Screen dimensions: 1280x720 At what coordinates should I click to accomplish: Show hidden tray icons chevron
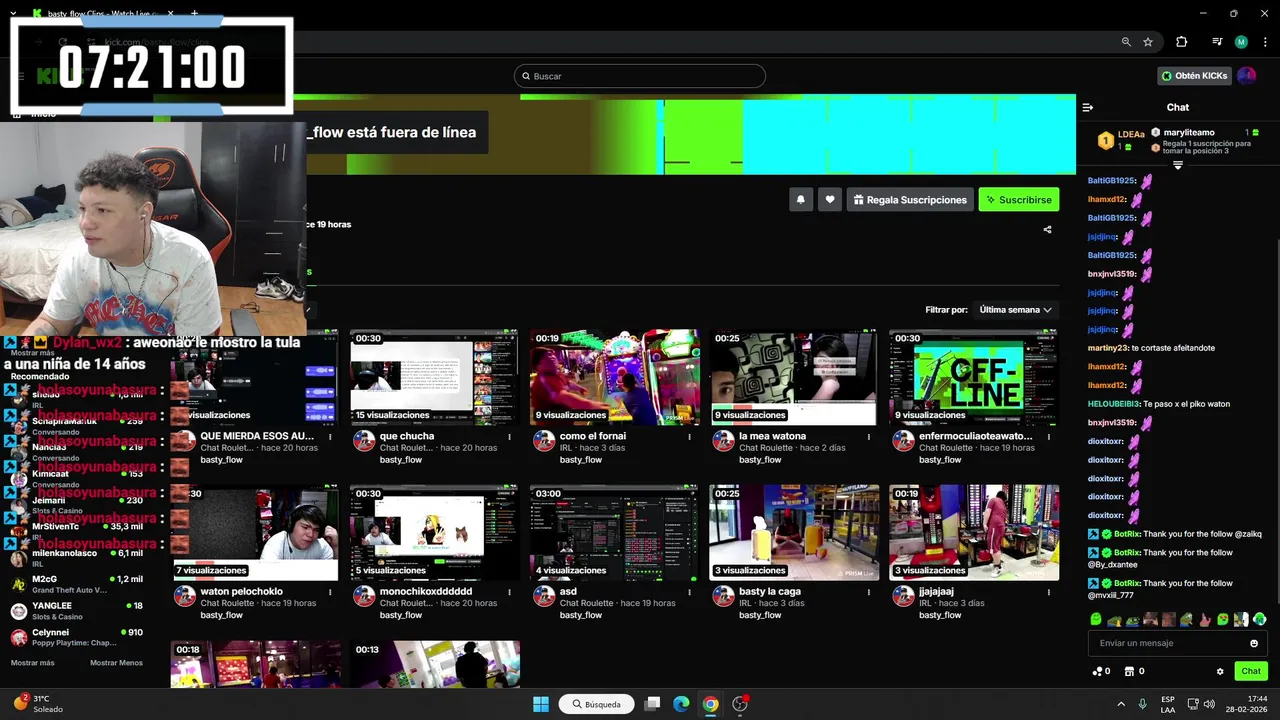(x=1121, y=704)
